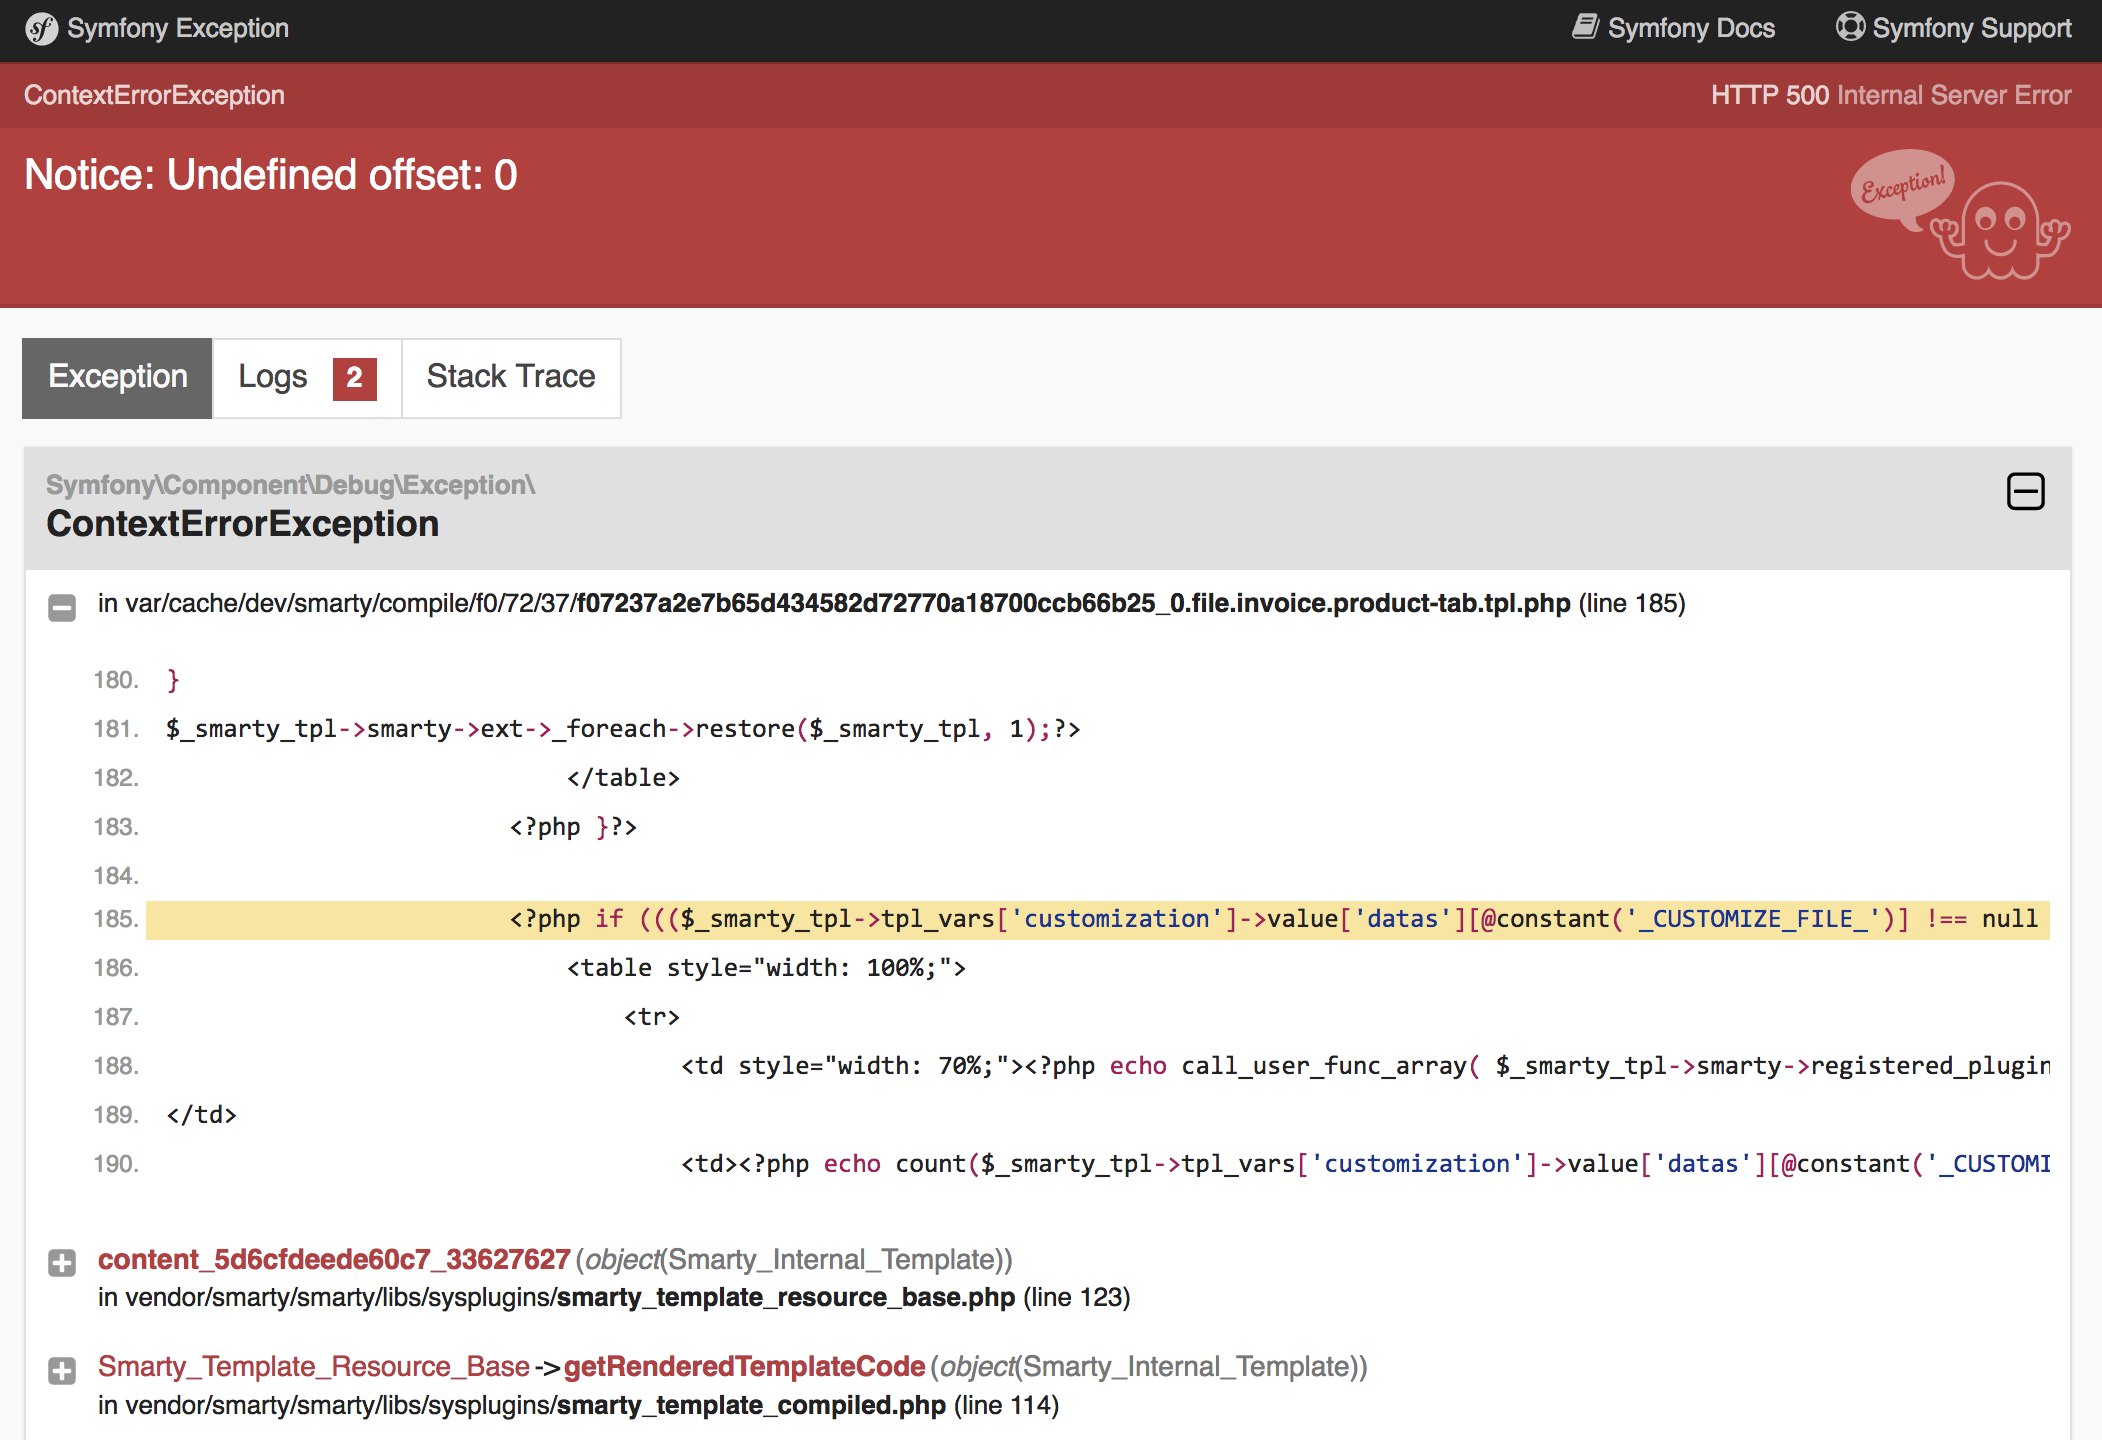The image size is (2102, 1440).
Task: Click the smarty_template_compiled.php path line
Action: [x=578, y=1405]
